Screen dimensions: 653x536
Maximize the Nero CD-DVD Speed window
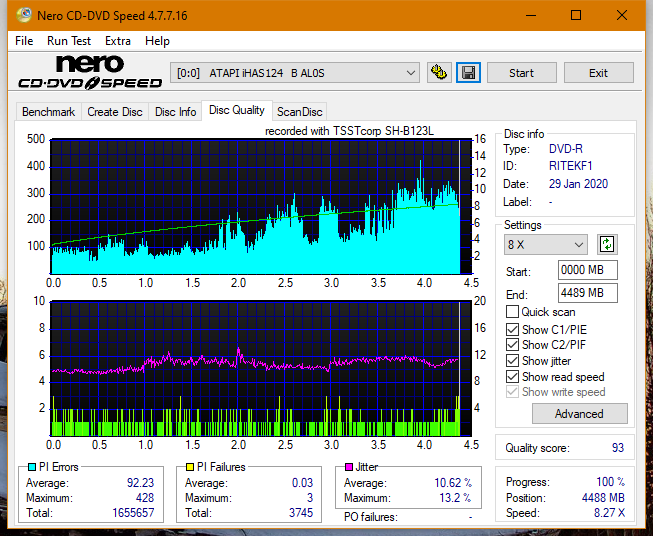[x=576, y=15]
